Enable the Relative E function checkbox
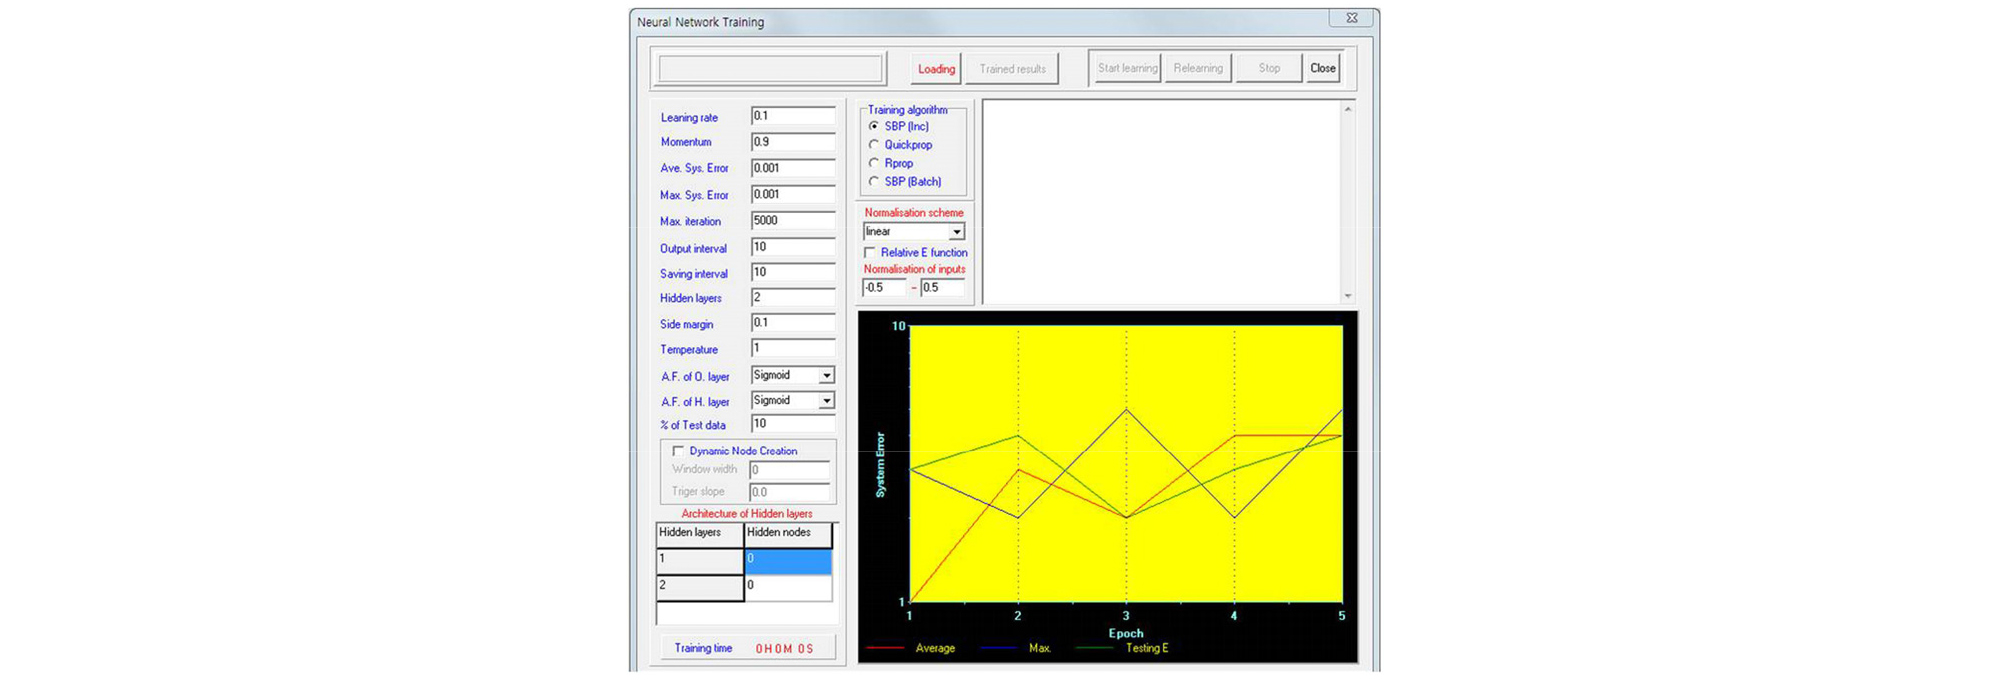Viewport: 2008px width, 685px height. point(870,253)
